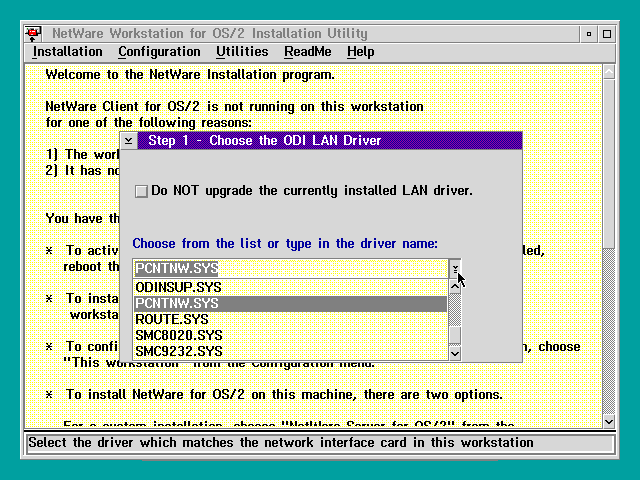Minimize the Installation Utility window
Image resolution: width=640 pixels, height=480 pixels.
tap(589, 34)
